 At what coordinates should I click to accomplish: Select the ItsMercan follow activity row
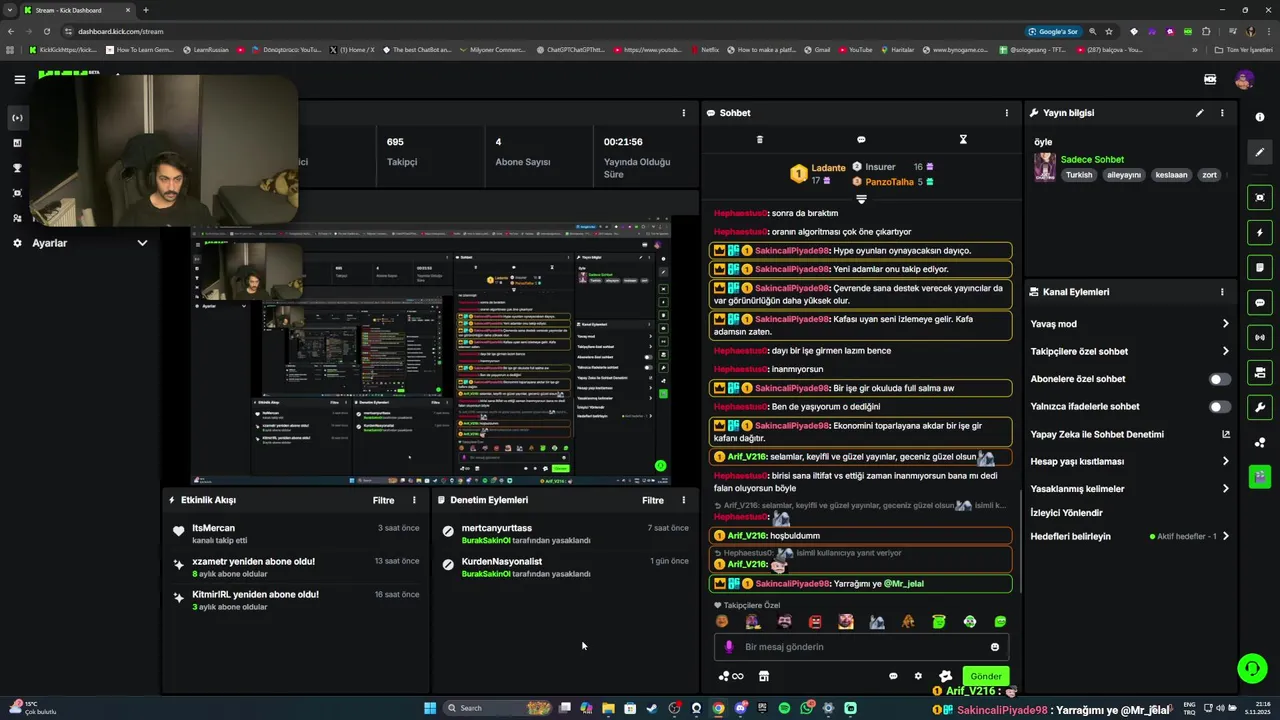tap(296, 534)
